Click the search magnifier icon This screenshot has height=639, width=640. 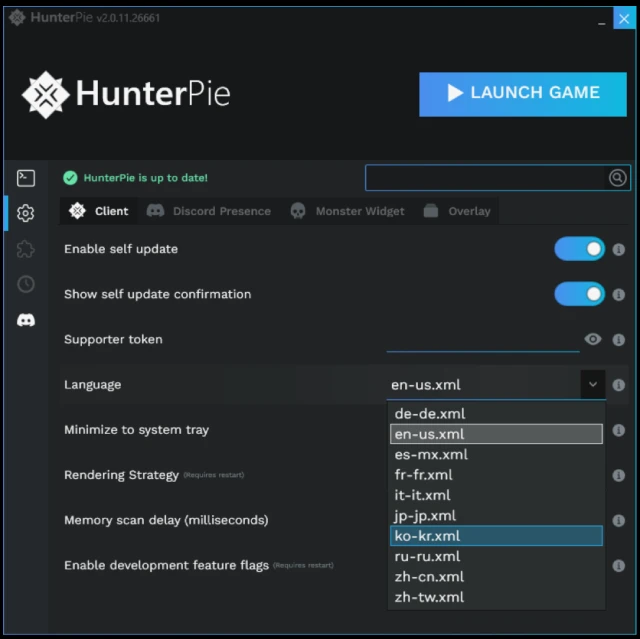click(618, 178)
